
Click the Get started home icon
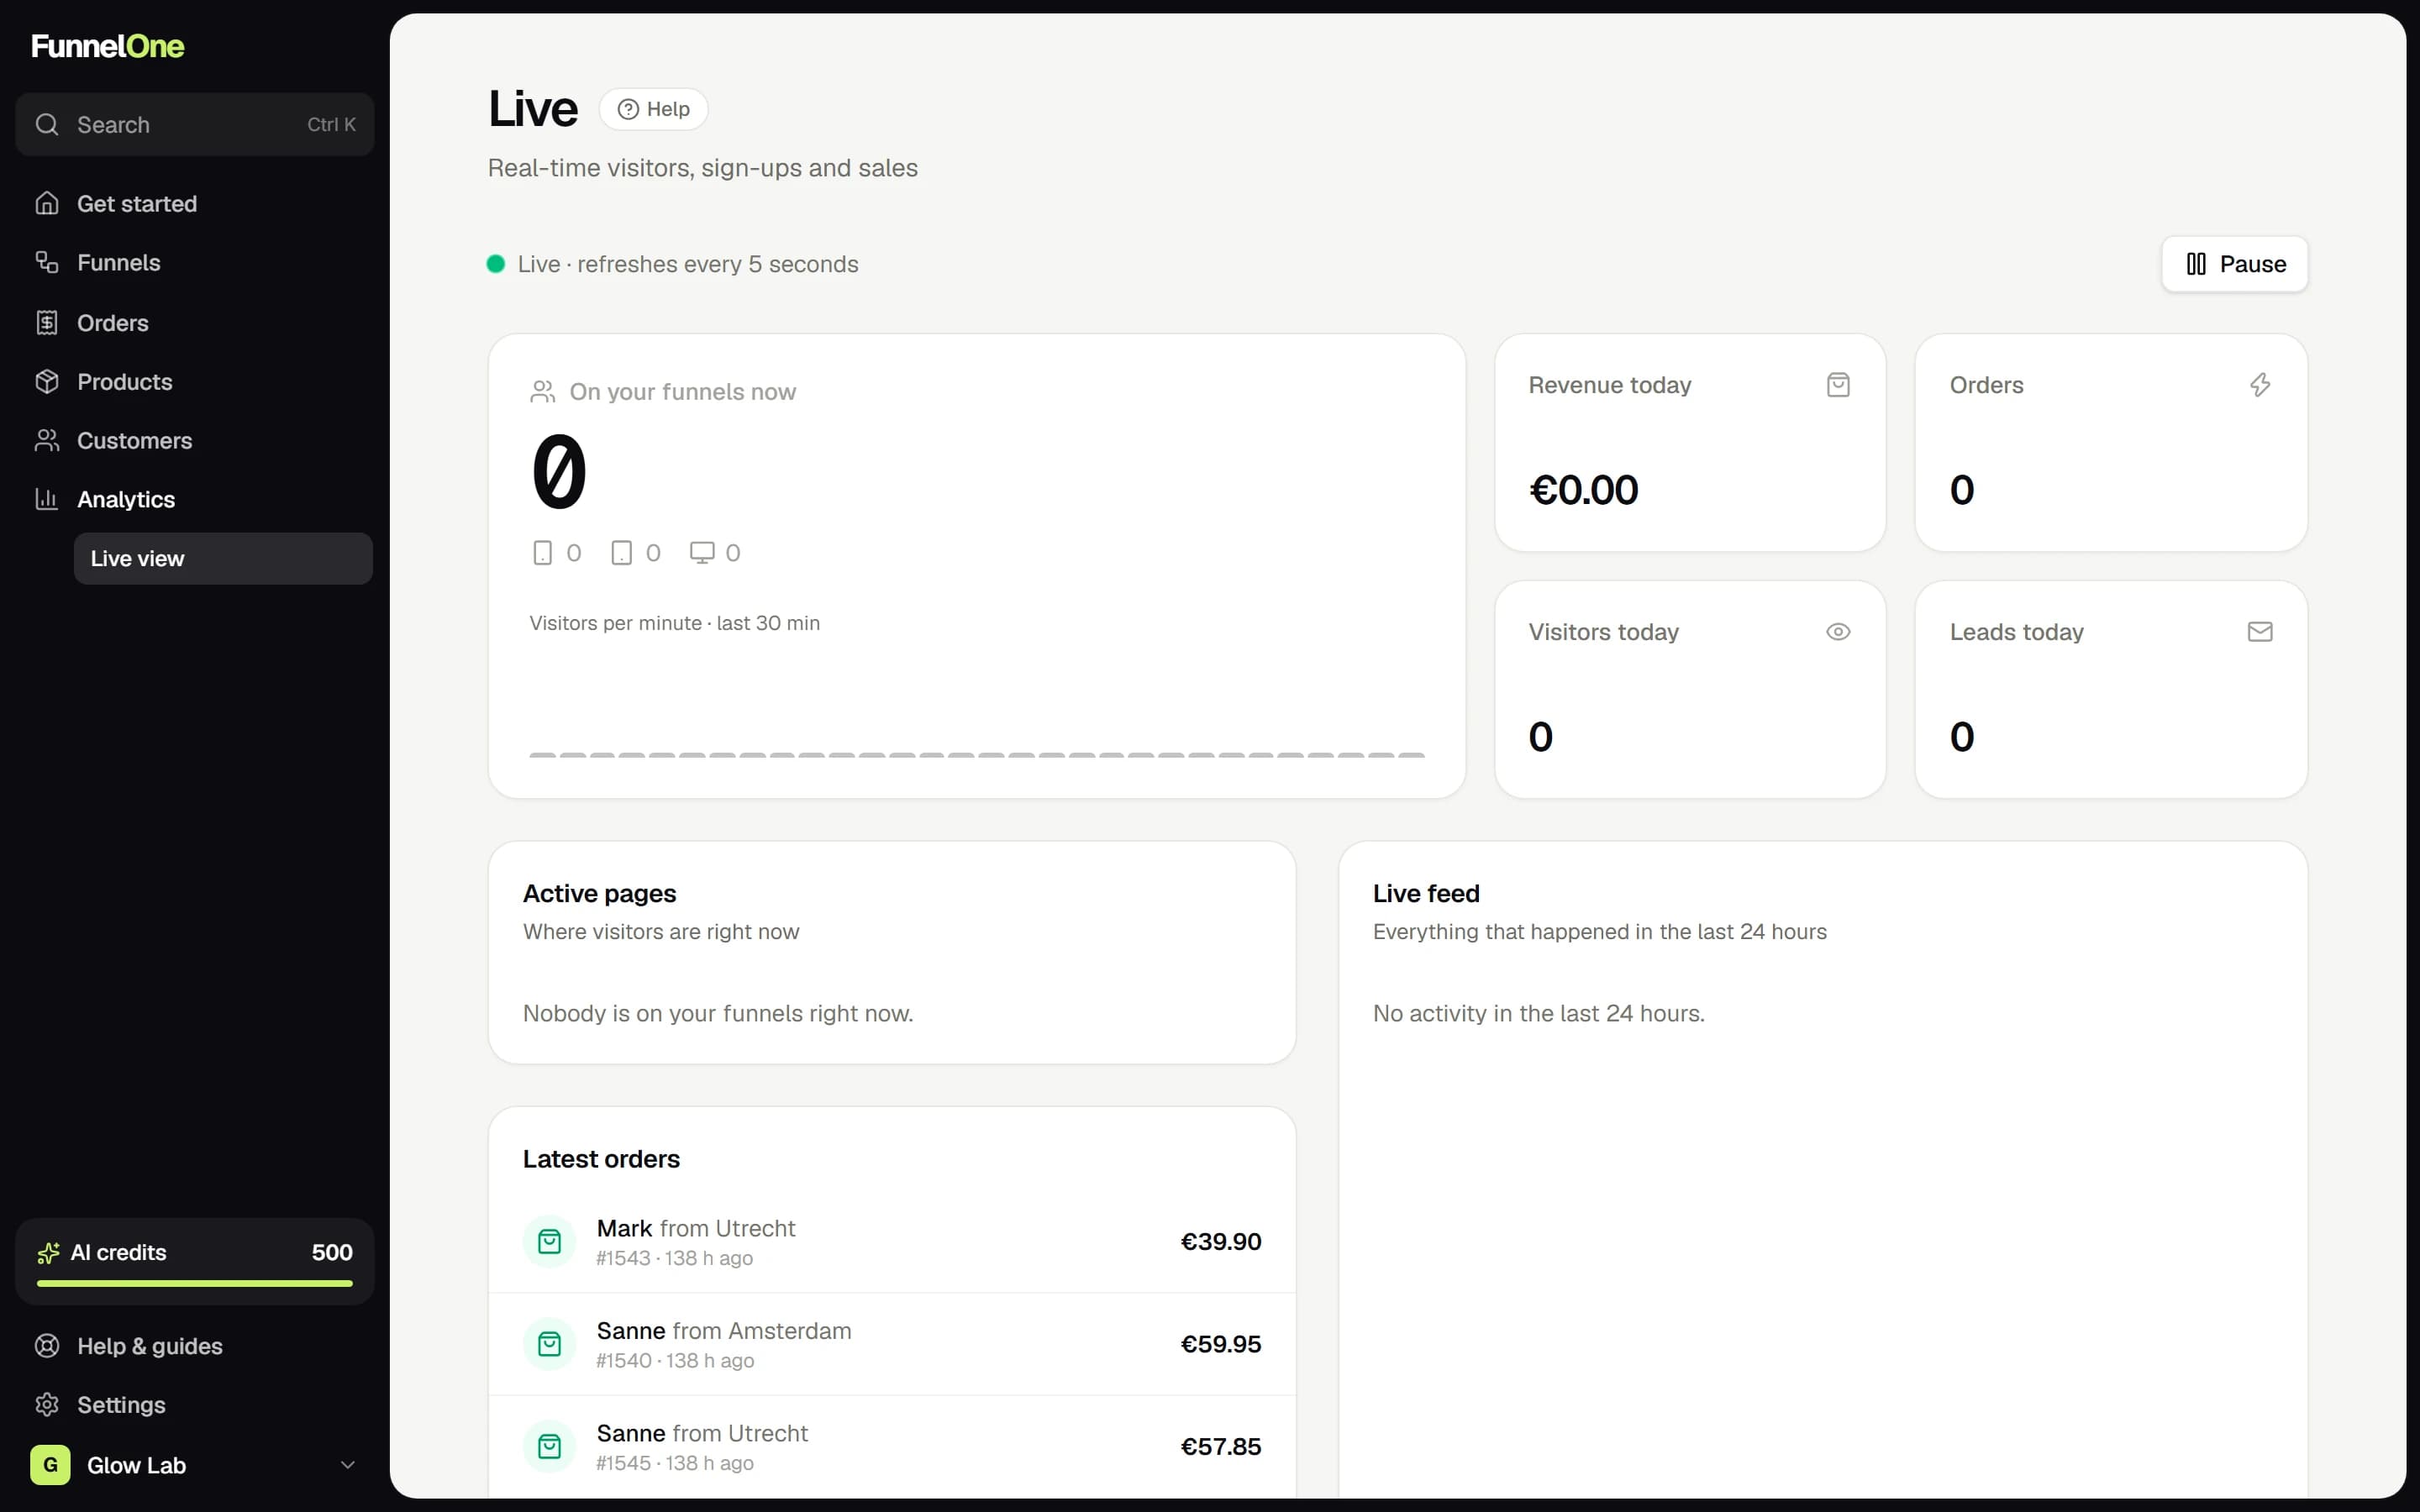(x=47, y=203)
